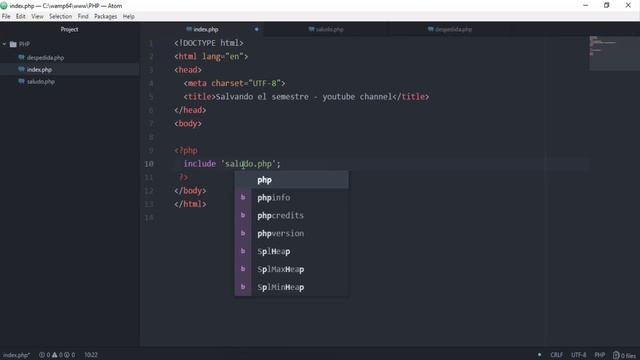Open saludo.php in the project tree
Screen dimensions: 640x360
tap(41, 82)
